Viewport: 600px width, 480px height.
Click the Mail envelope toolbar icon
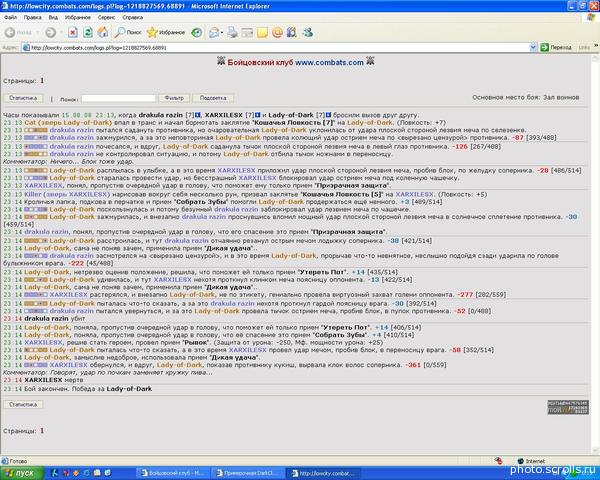(x=214, y=33)
